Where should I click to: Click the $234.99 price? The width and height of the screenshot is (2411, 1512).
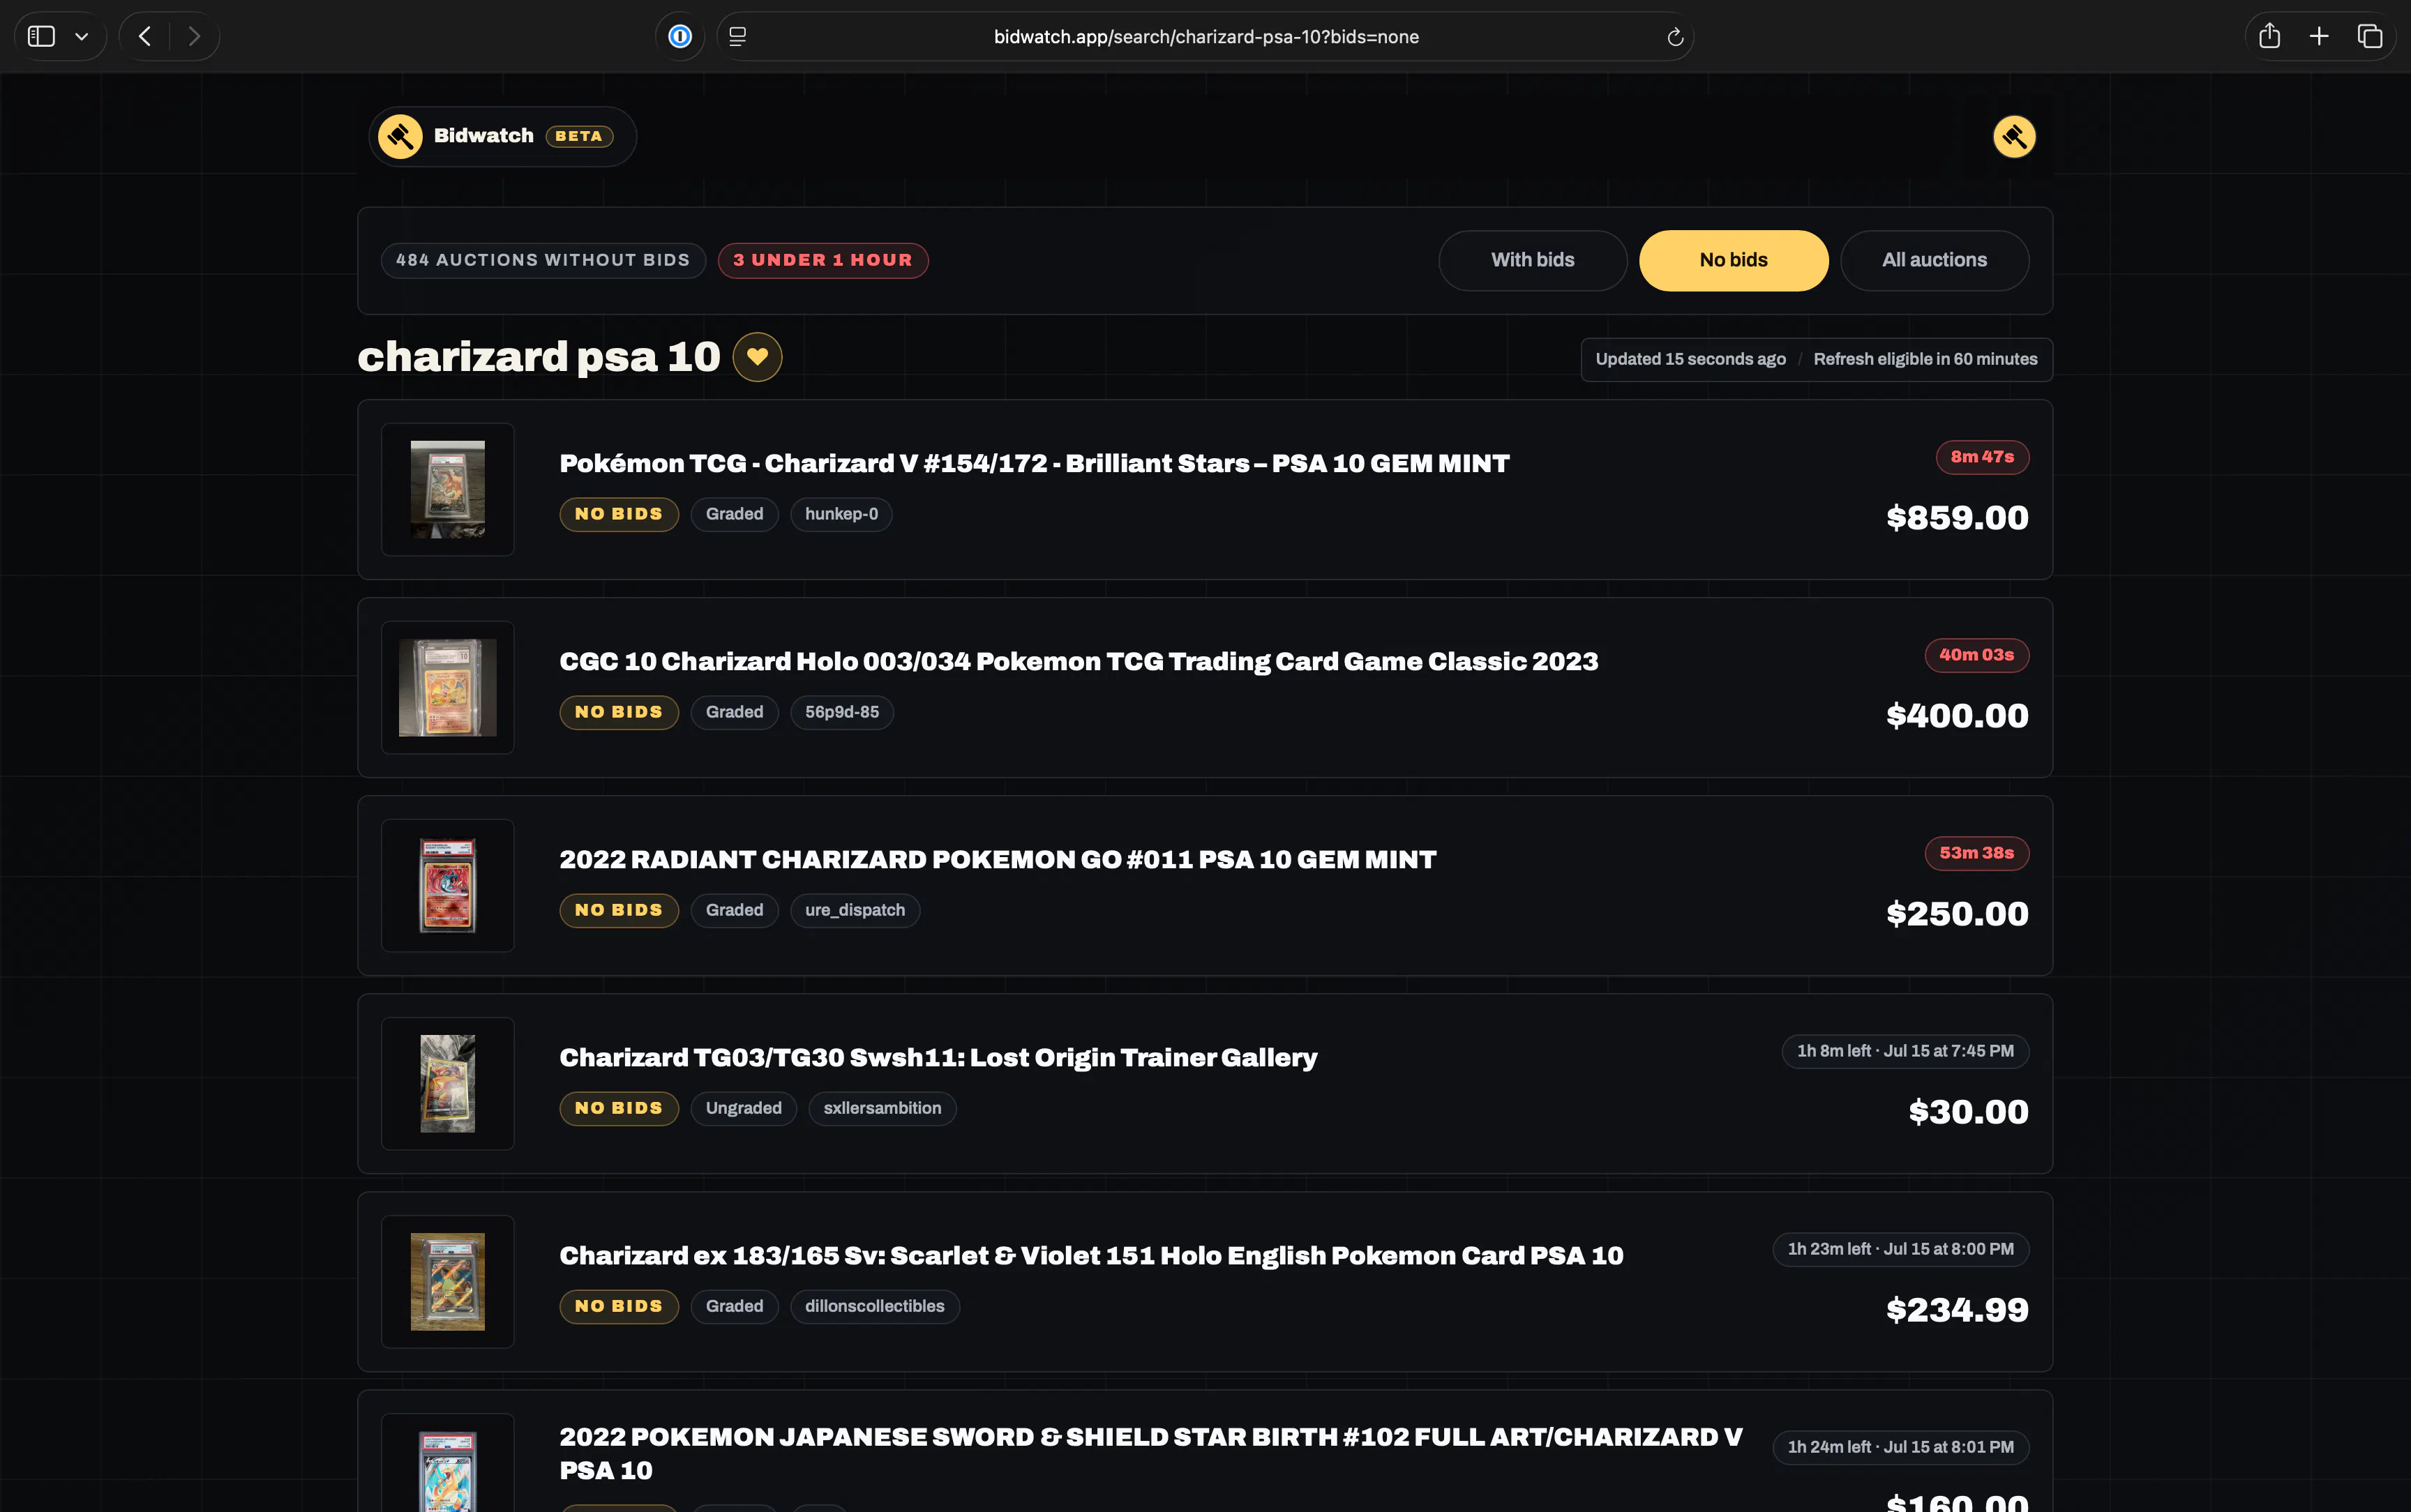[x=1957, y=1310]
